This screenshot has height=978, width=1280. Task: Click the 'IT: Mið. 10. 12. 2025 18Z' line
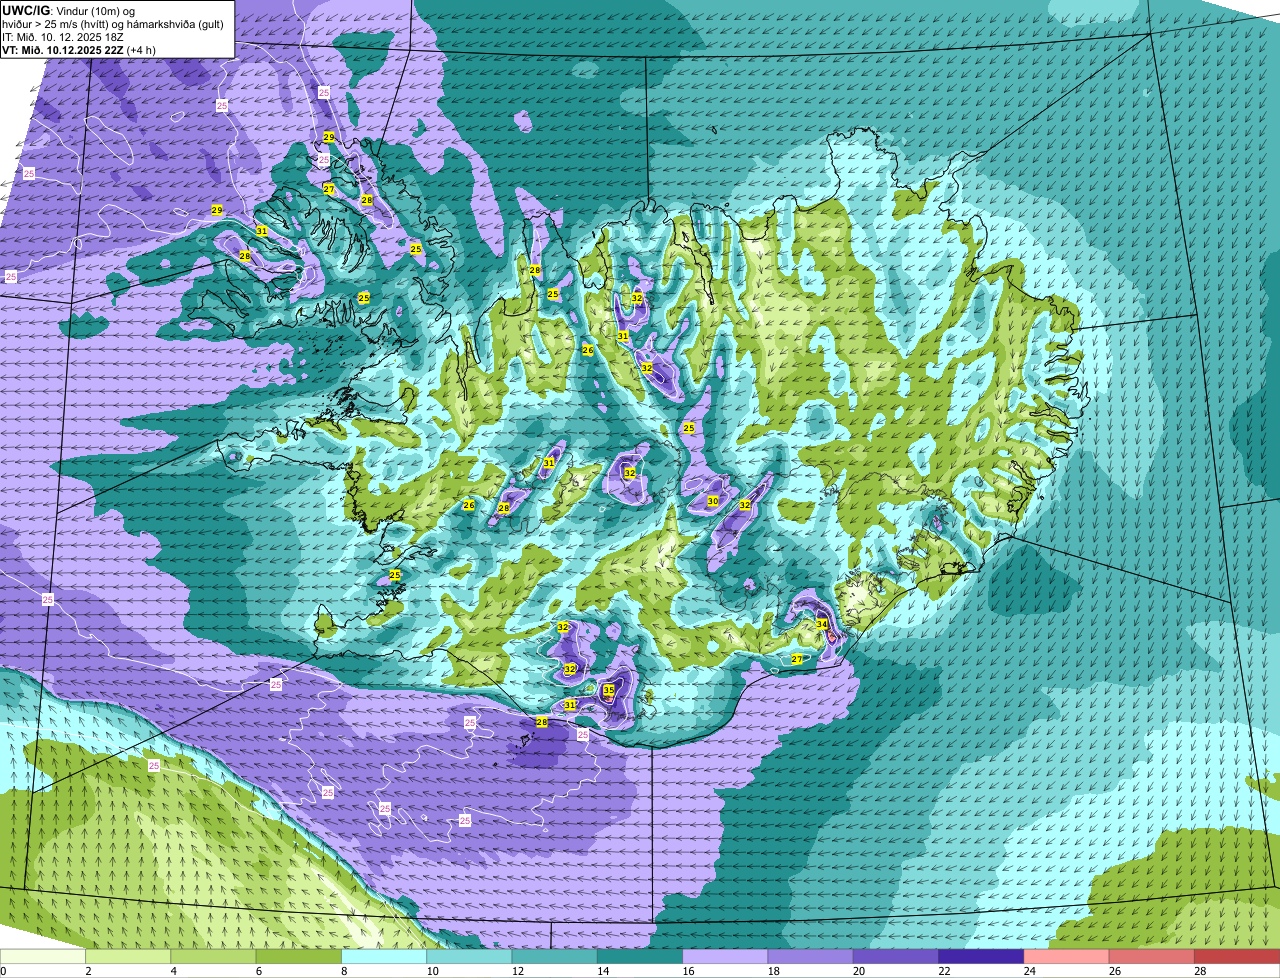pos(63,37)
